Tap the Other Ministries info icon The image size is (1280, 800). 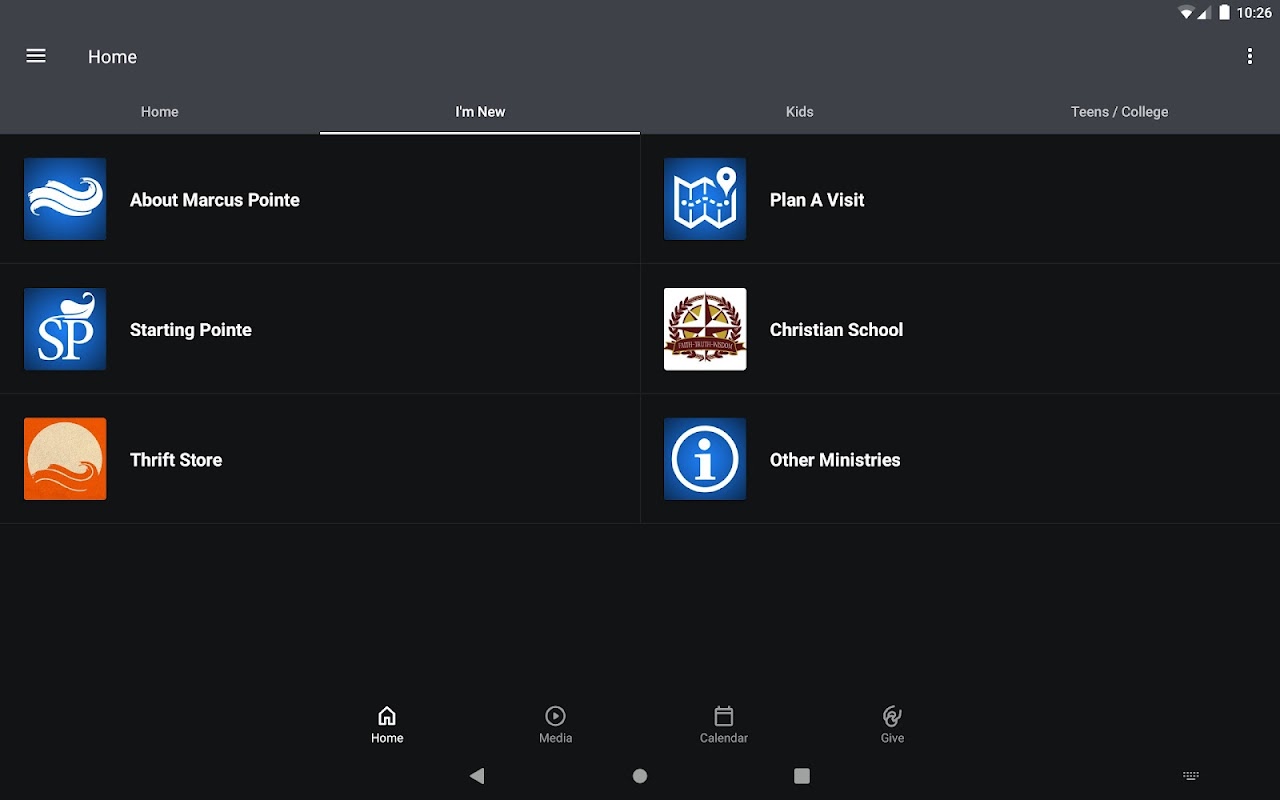click(705, 459)
